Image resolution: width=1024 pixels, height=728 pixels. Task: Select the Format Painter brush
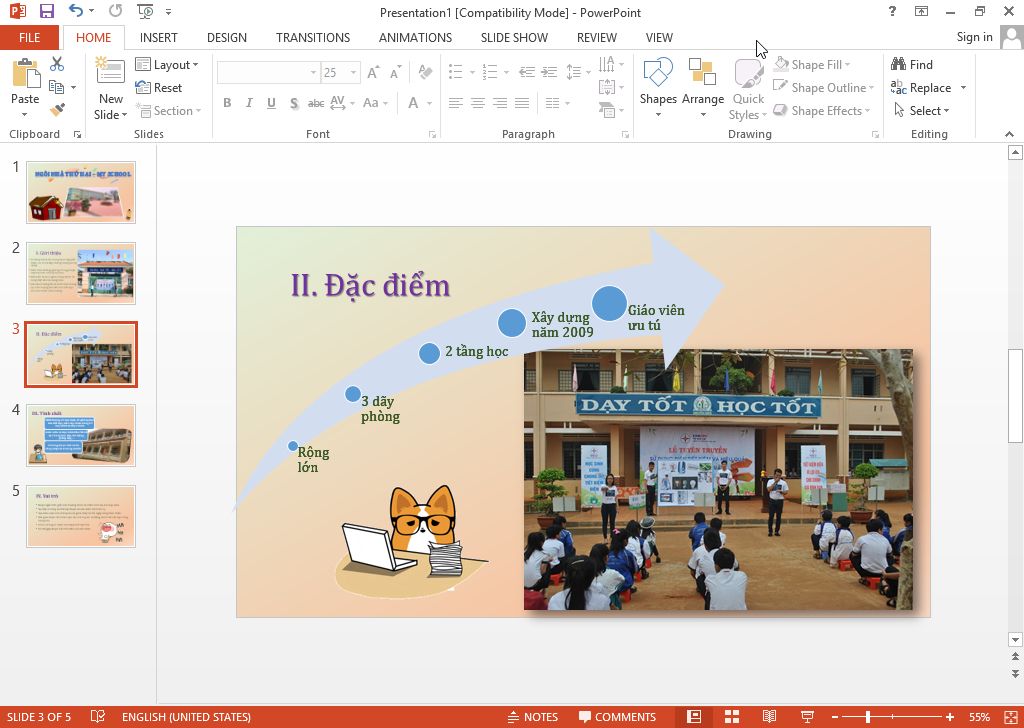pos(57,110)
